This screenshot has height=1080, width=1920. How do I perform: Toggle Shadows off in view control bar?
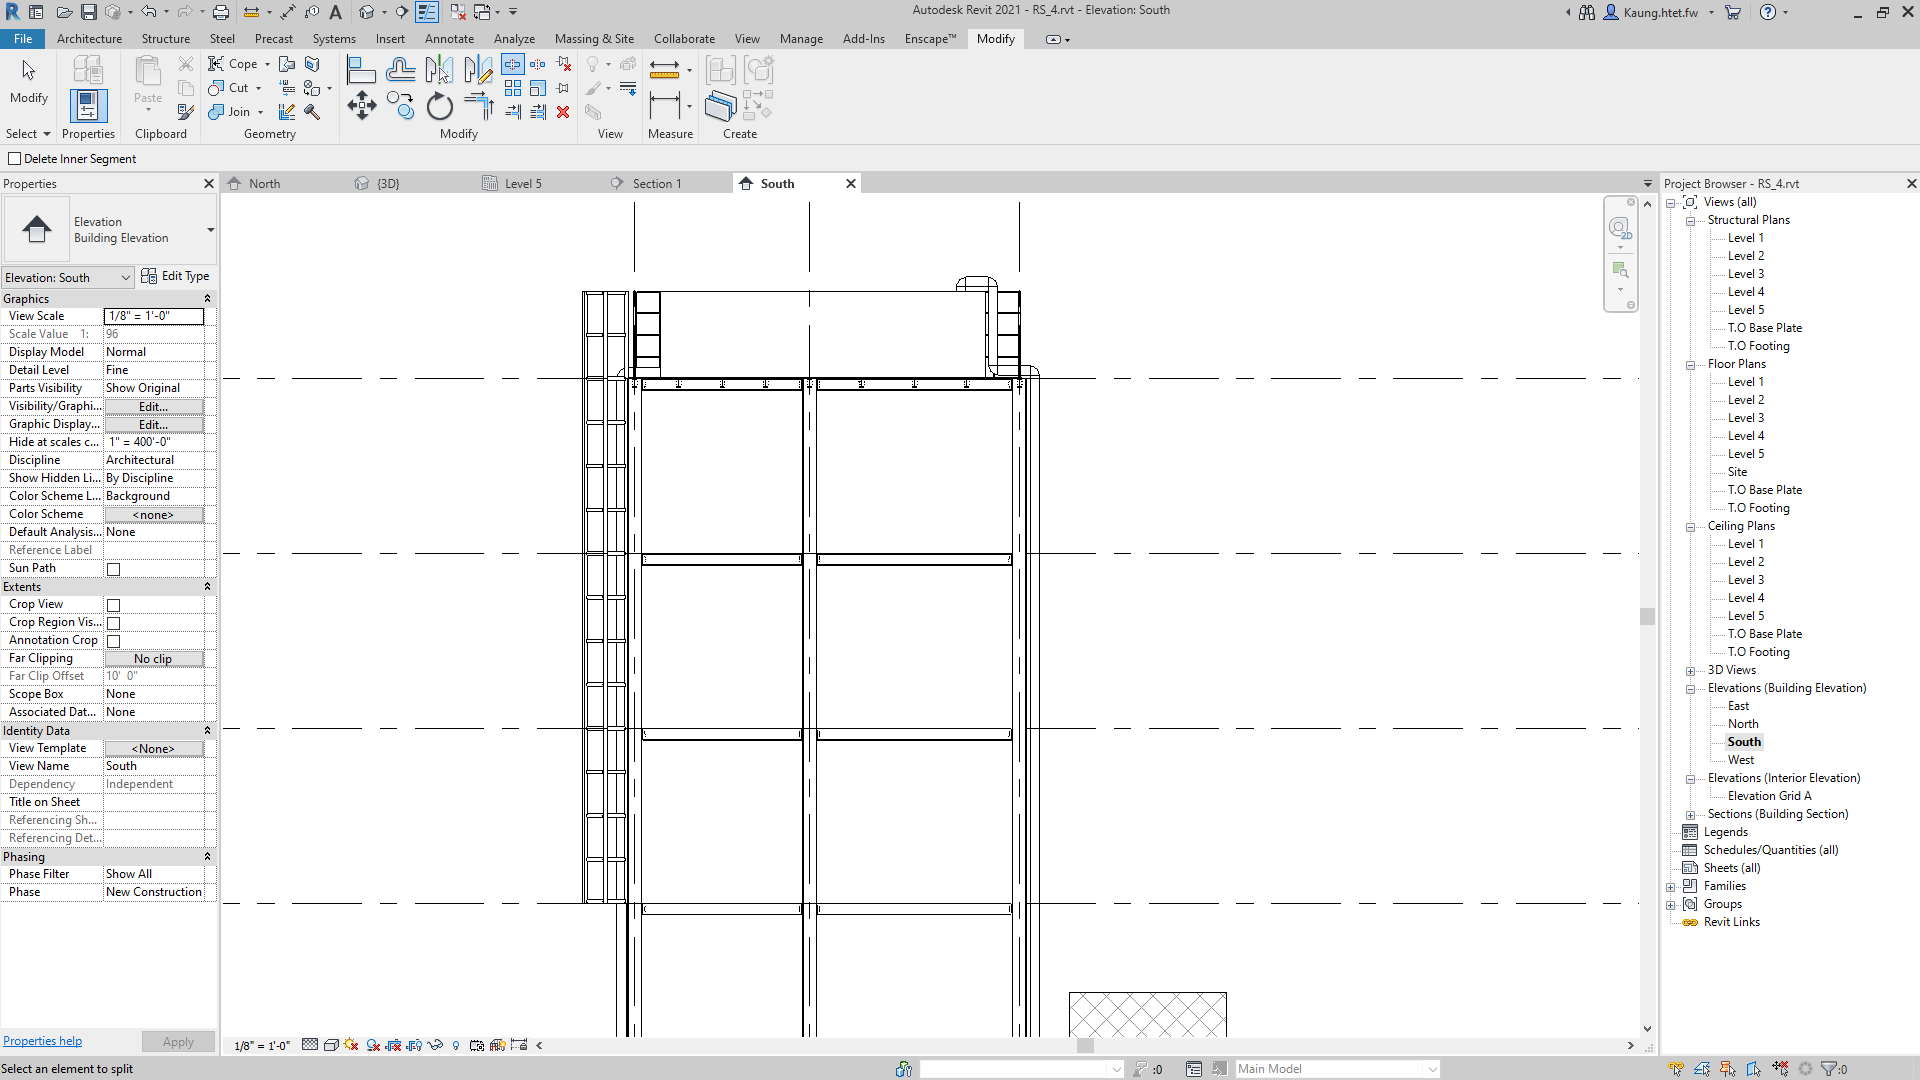(x=350, y=1046)
